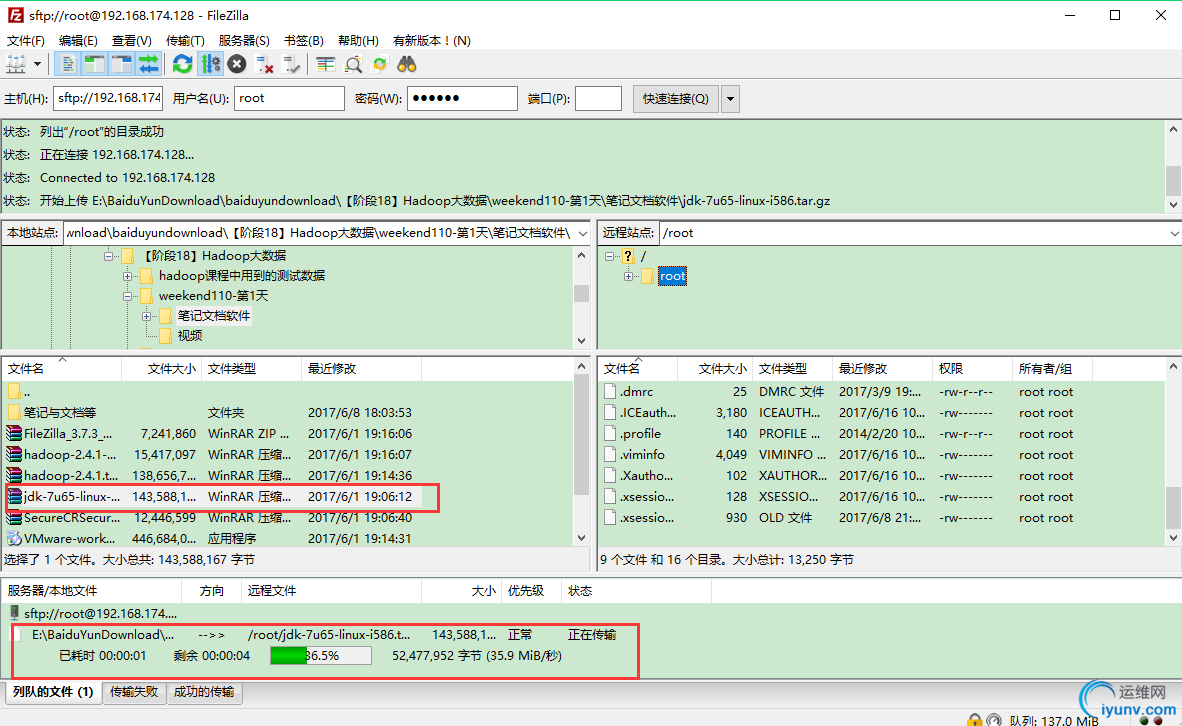Search for files with binoculars icon
Viewport: 1182px width, 726px height.
pyautogui.click(x=407, y=65)
